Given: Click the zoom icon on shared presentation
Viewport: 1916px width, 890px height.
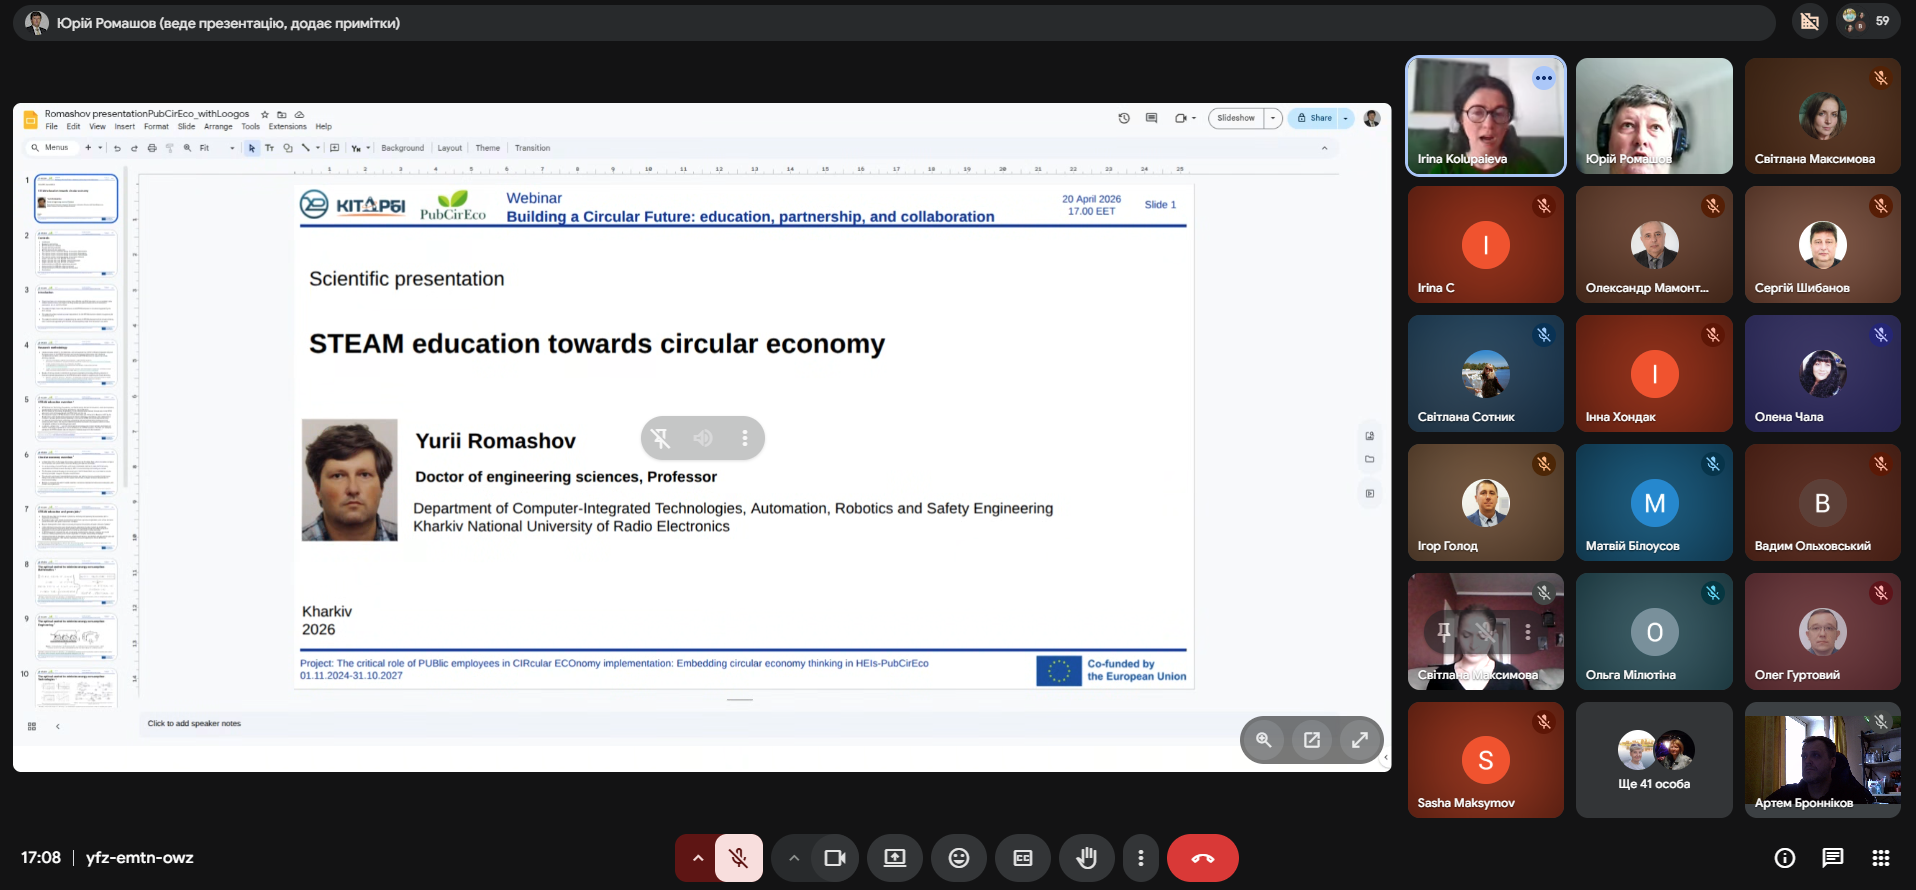Looking at the screenshot, I should click(1264, 740).
